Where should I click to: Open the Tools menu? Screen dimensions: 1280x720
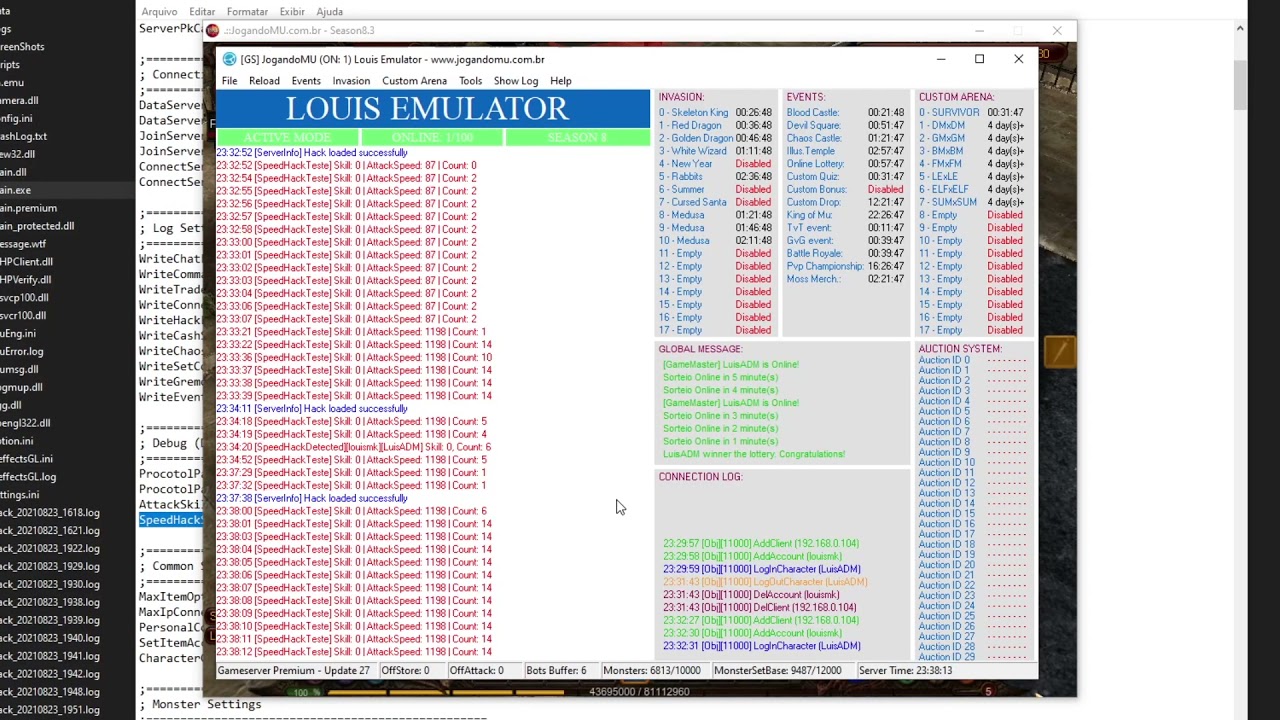click(x=470, y=81)
